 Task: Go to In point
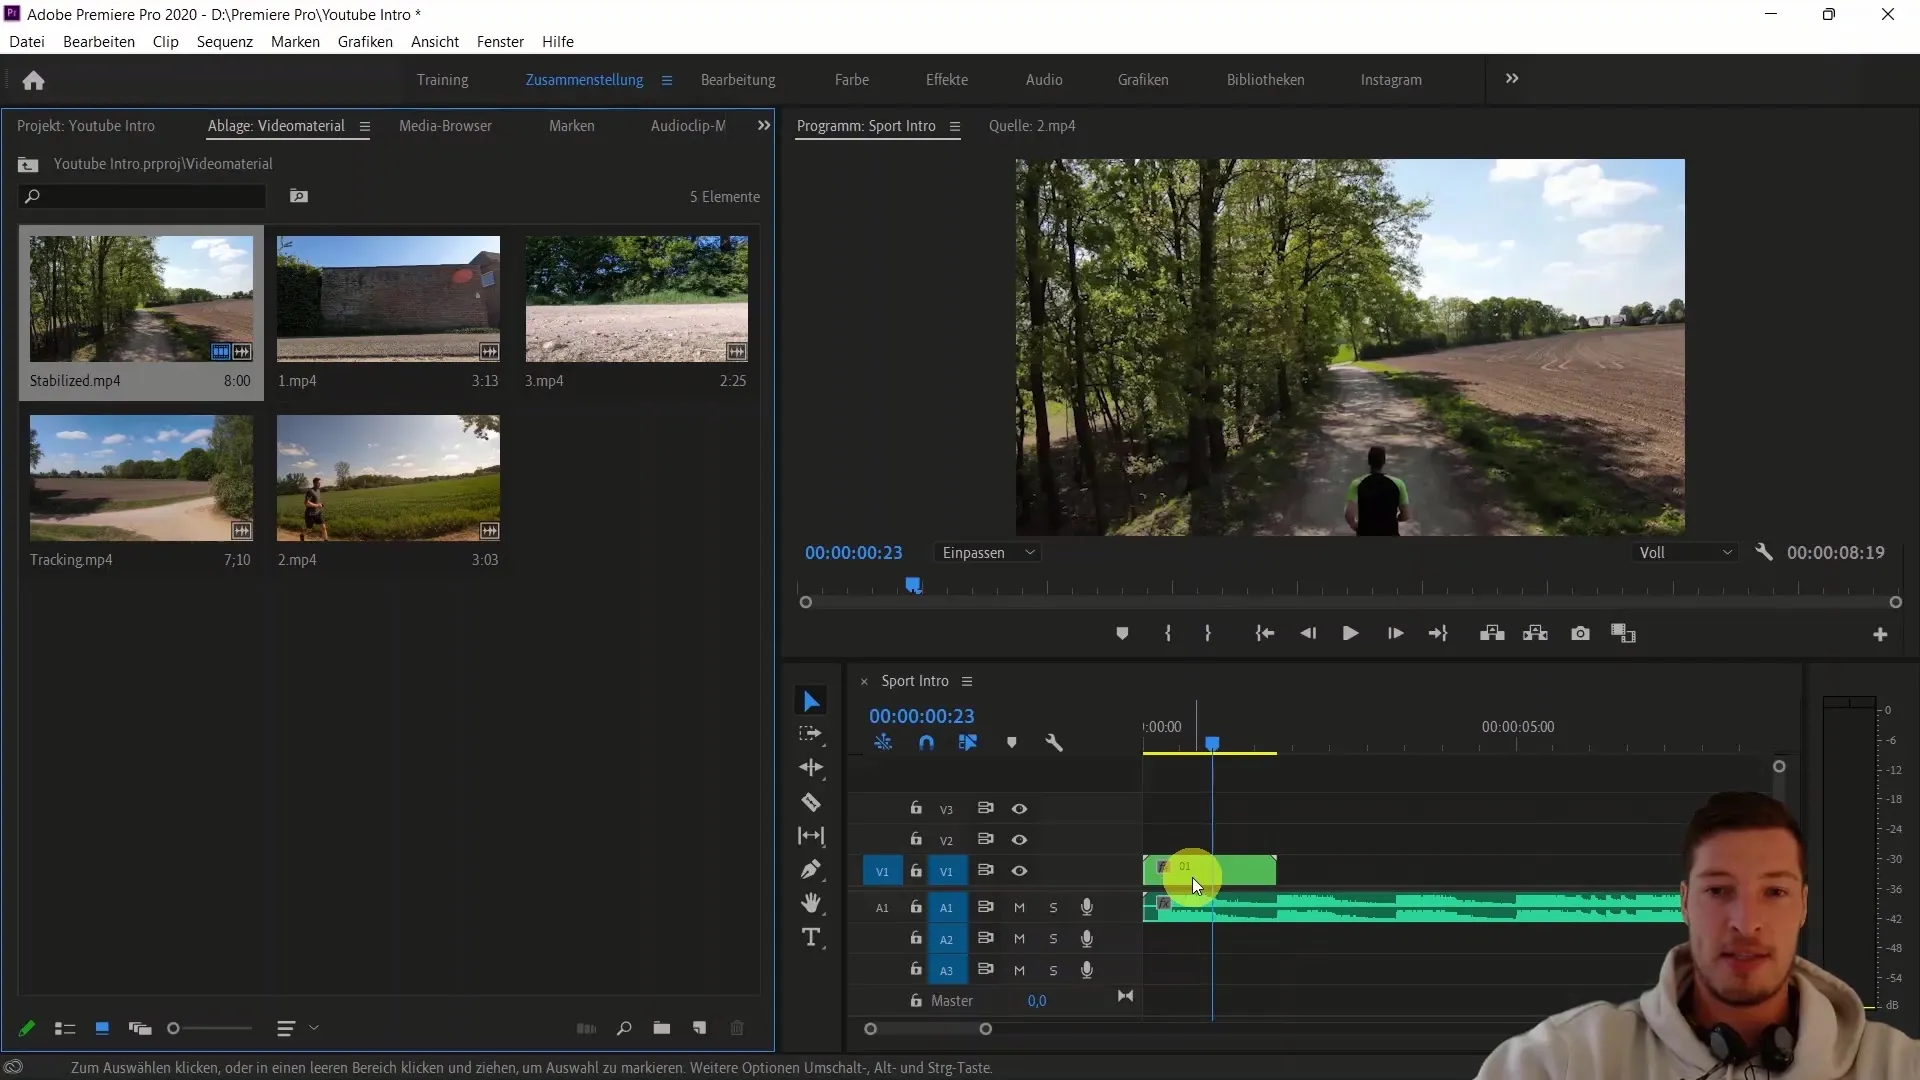tap(1265, 634)
